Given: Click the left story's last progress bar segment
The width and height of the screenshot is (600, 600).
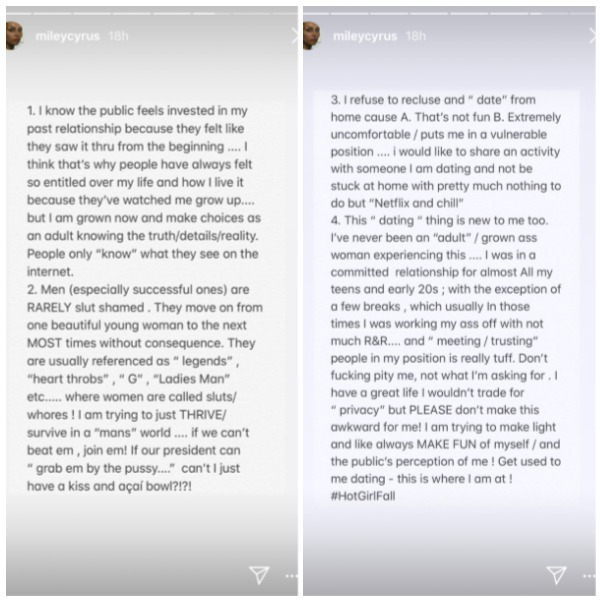Looking at the screenshot, I should 284,13.
